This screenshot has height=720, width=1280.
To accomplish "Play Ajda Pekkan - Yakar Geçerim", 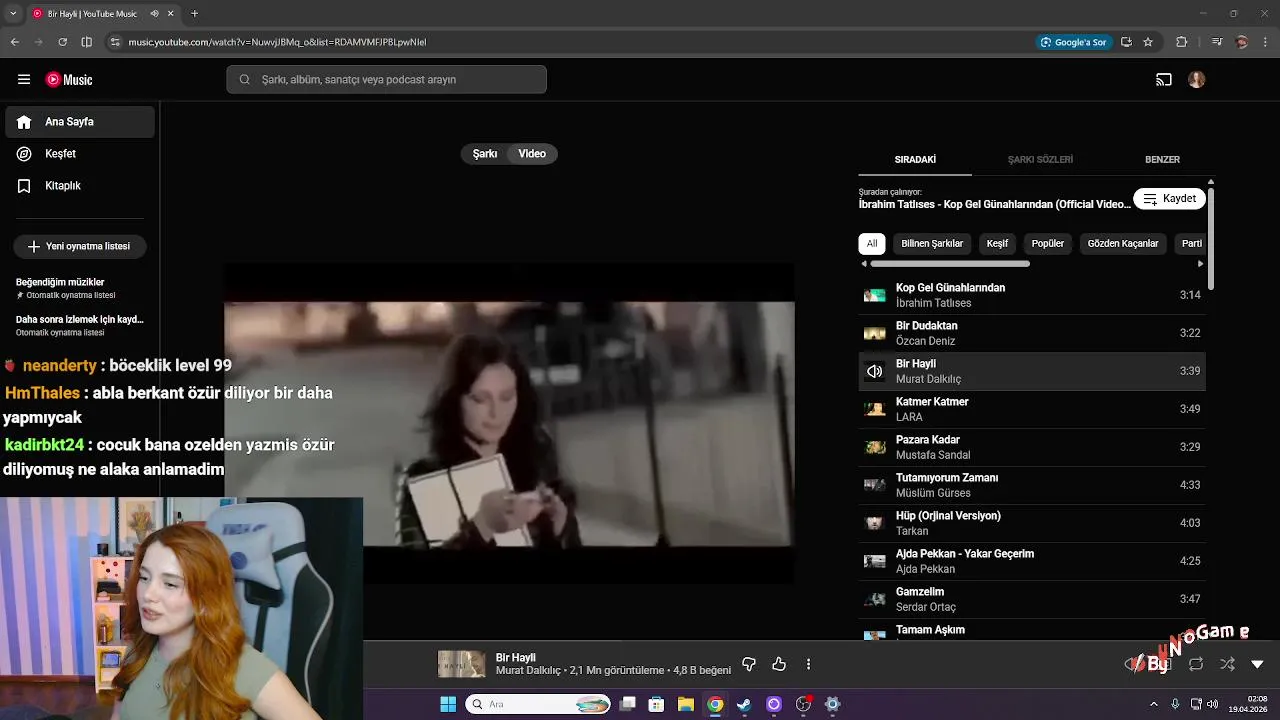I will [x=1032, y=561].
